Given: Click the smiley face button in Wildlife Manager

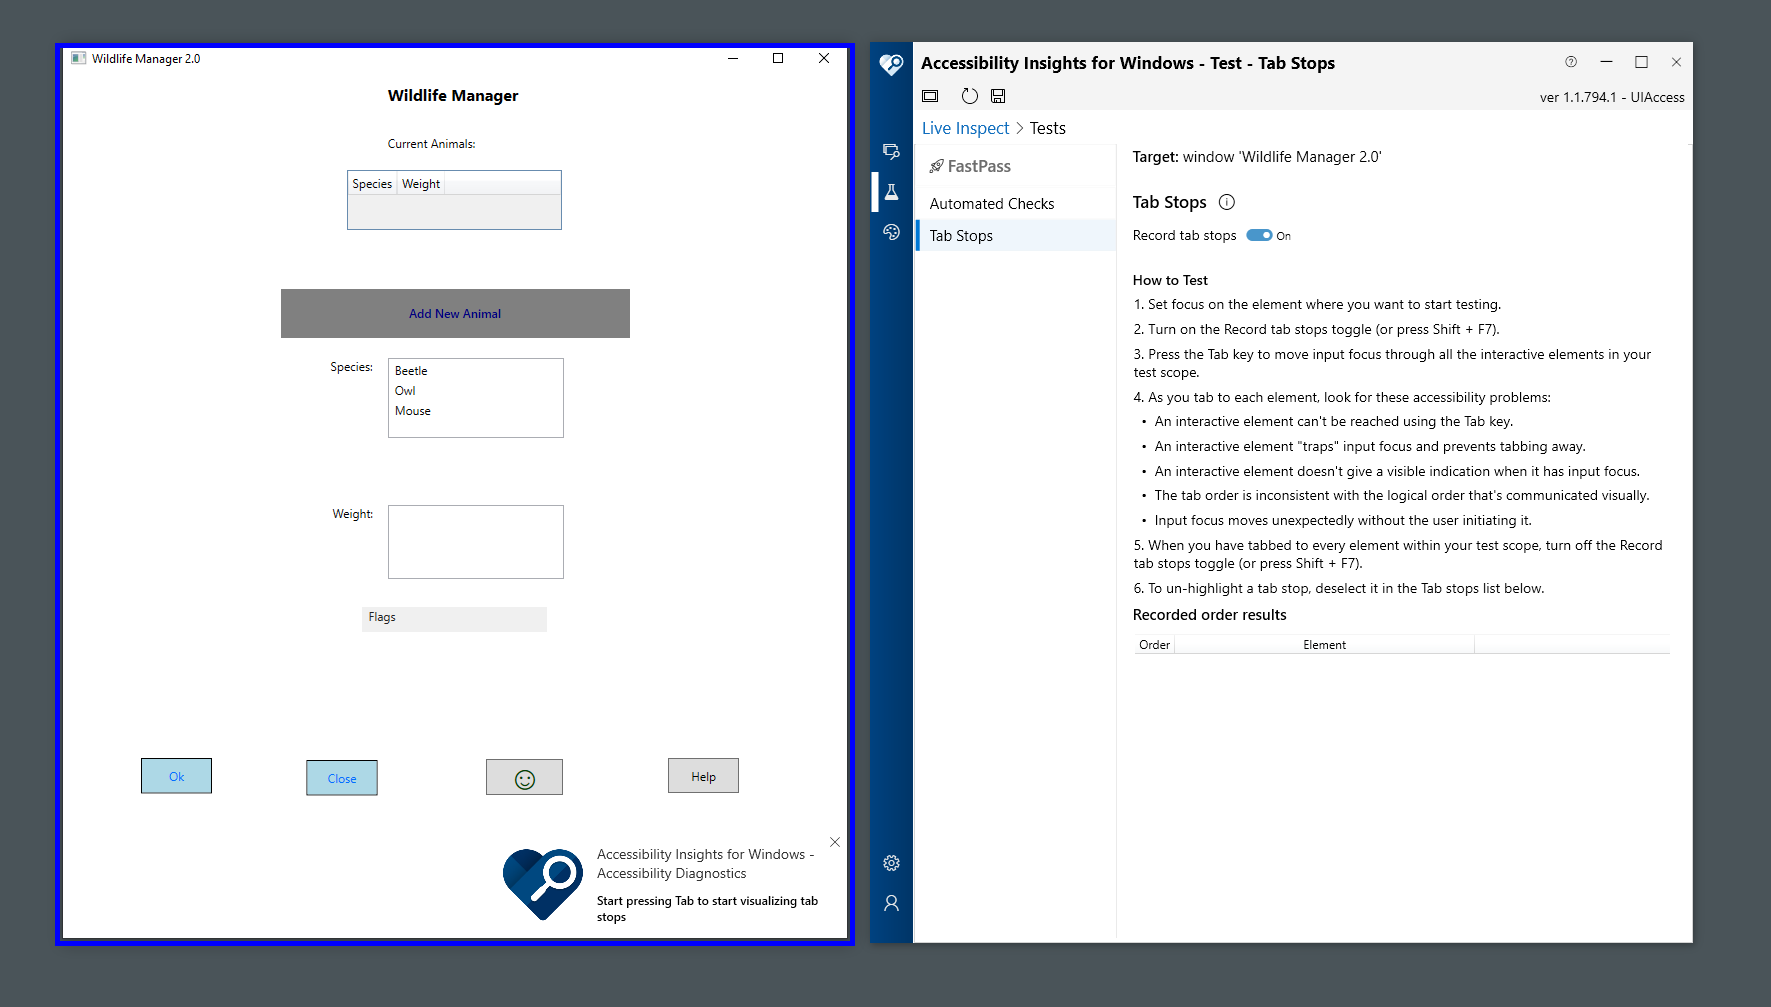Looking at the screenshot, I should 524,778.
